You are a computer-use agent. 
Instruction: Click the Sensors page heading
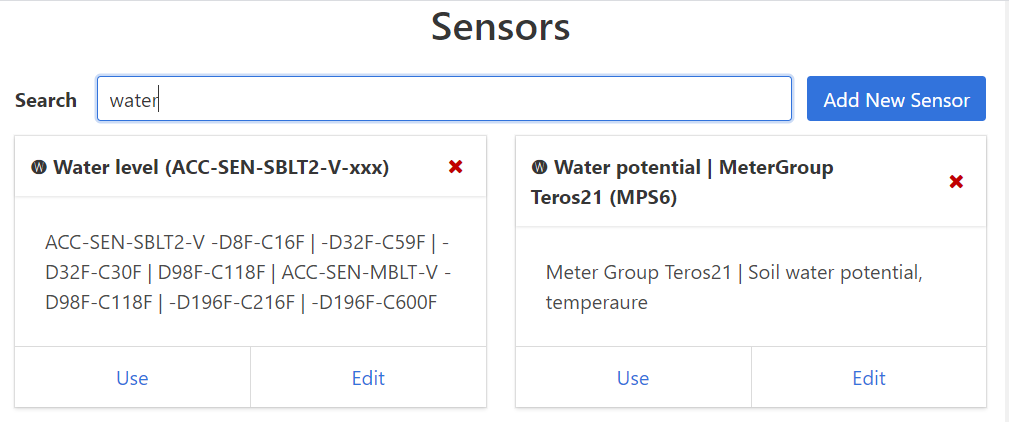500,27
